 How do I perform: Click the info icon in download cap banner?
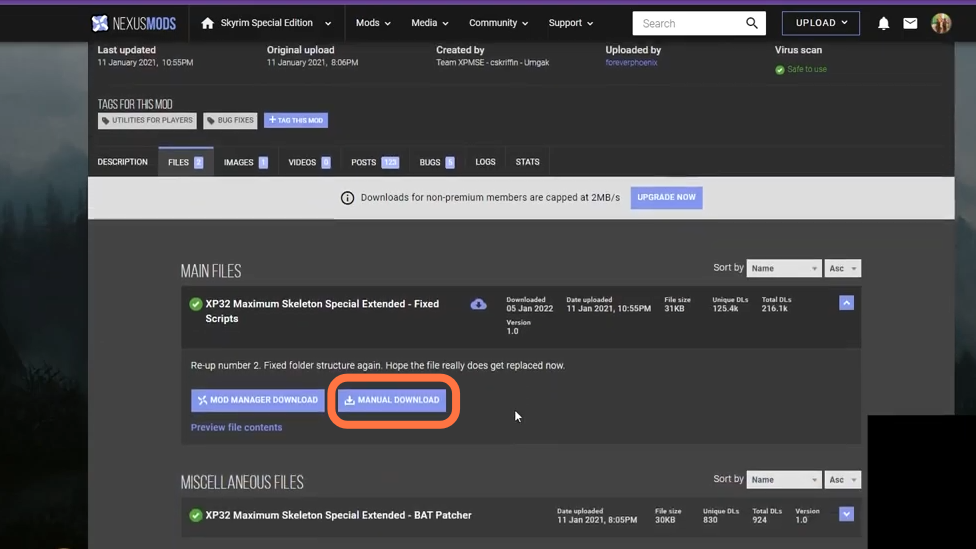(347, 197)
